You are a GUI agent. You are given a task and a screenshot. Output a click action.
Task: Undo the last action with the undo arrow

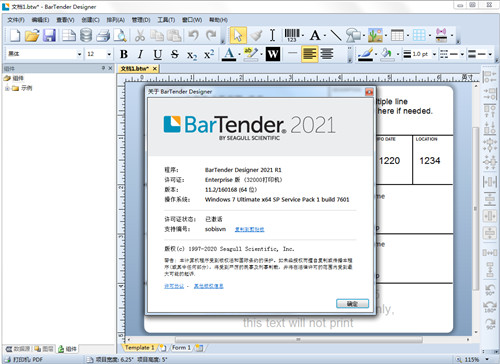[194, 35]
